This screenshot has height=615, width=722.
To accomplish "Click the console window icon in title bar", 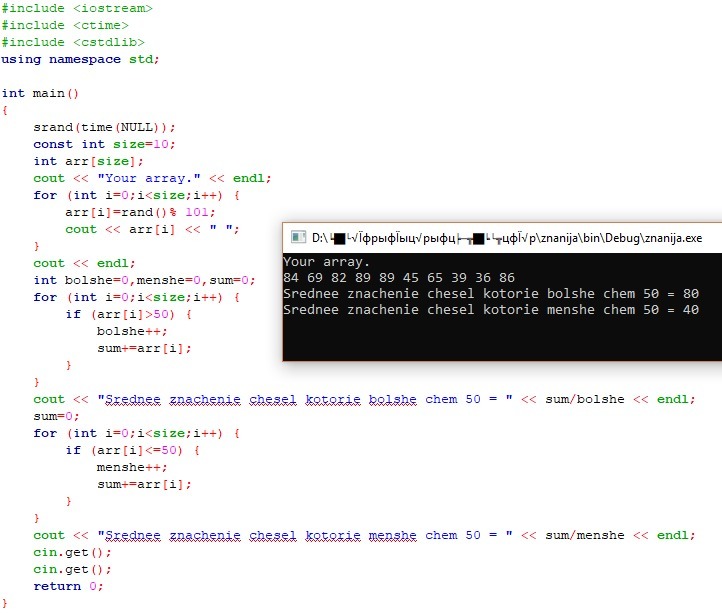I will 297,239.
